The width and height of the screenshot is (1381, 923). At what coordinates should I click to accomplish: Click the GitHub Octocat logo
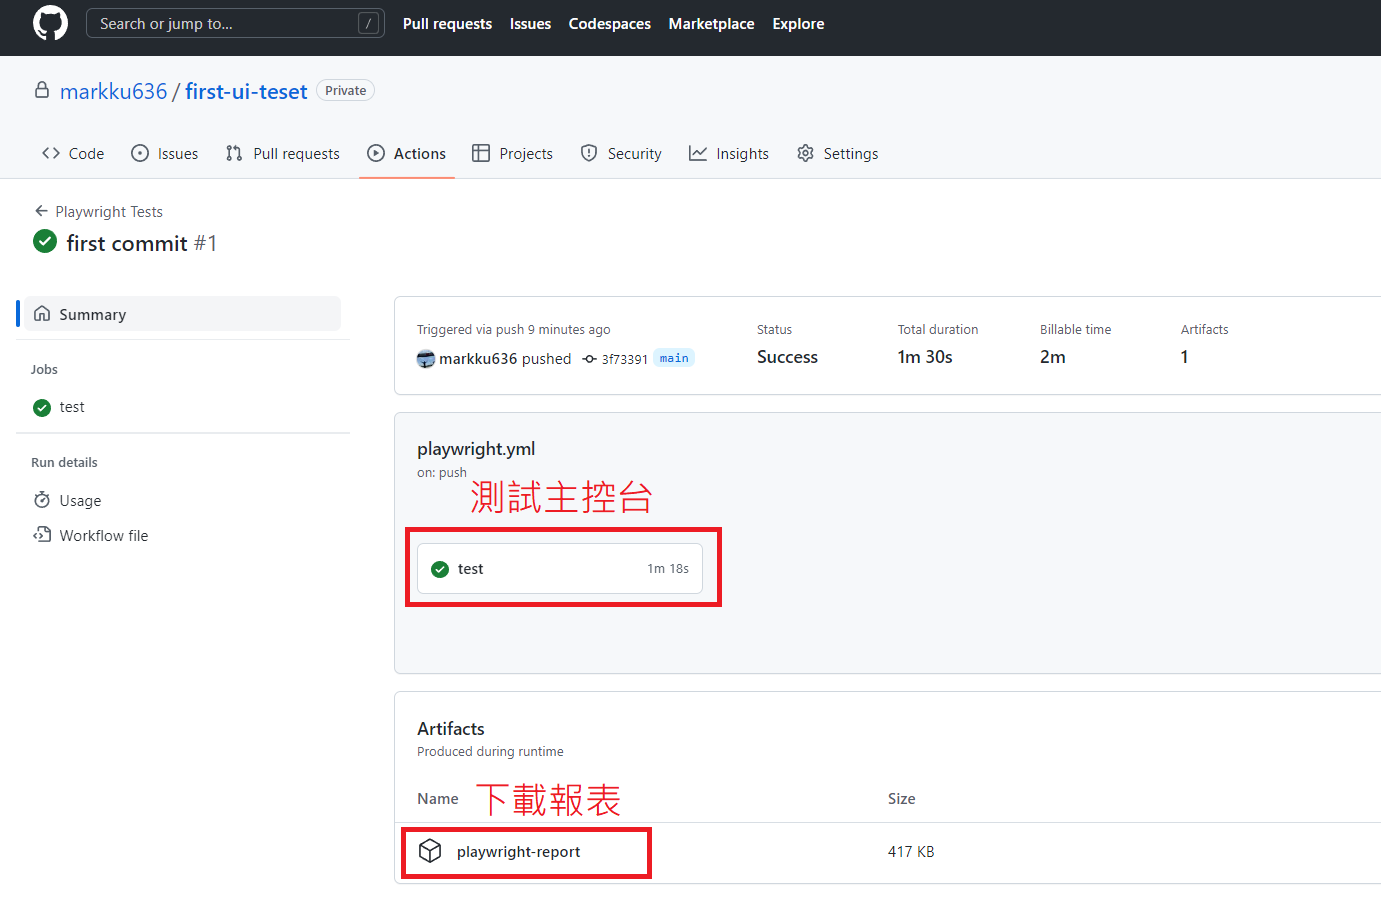50,23
